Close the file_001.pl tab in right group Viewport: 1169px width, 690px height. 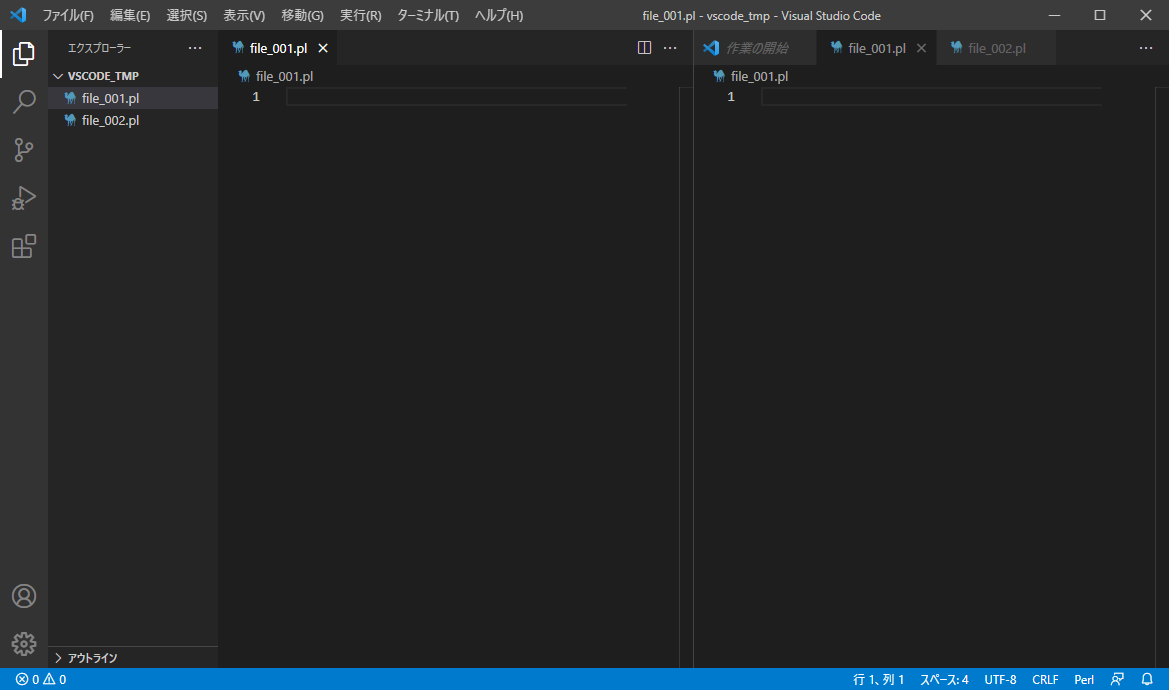921,48
